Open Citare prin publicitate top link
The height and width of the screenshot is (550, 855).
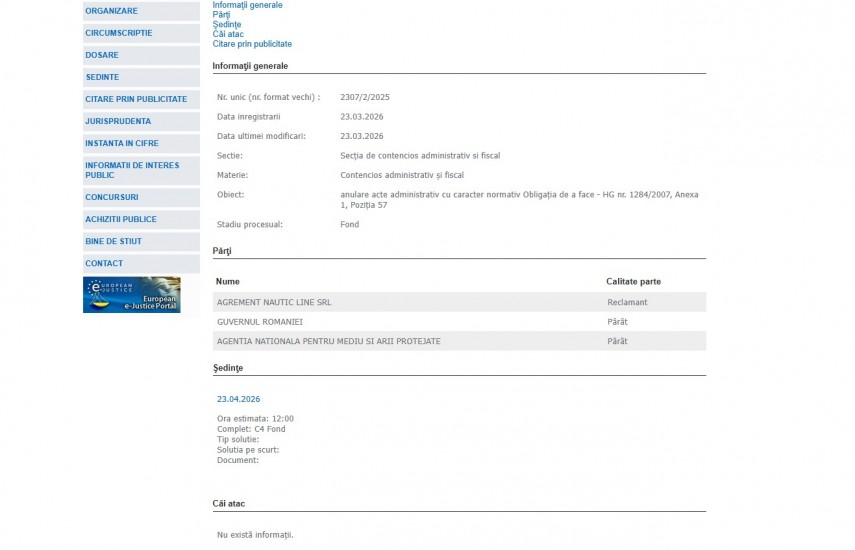point(252,44)
